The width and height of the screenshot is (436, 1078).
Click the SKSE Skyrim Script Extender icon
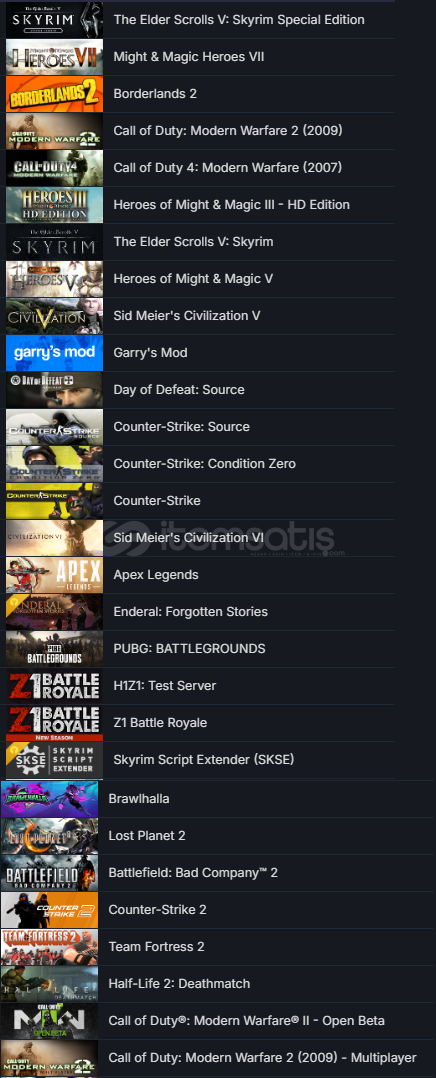pos(54,760)
